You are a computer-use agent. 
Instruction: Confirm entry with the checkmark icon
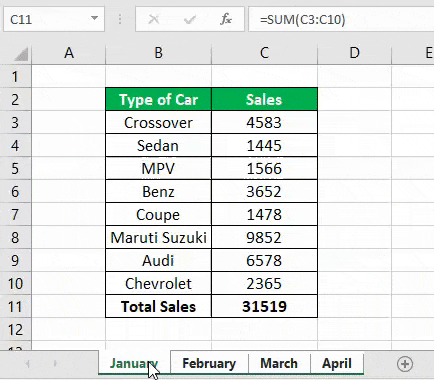pos(190,19)
